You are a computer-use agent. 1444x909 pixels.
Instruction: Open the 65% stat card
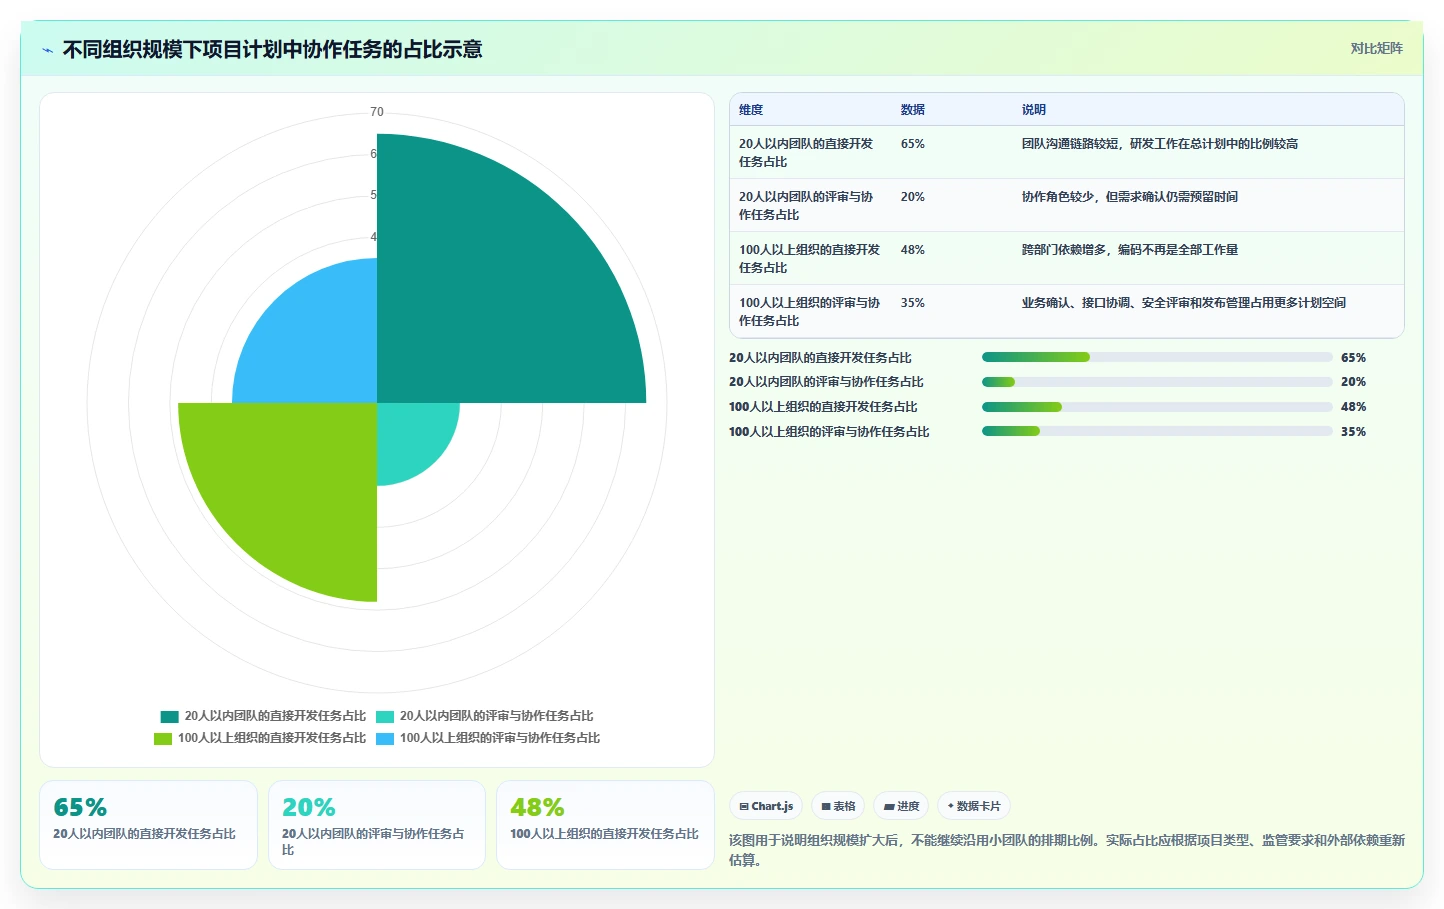(148, 825)
